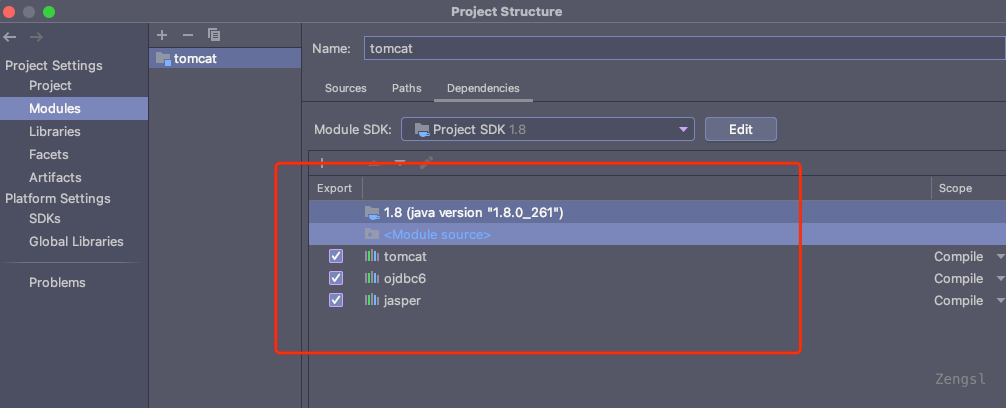Click the ojdbc6 library icon
This screenshot has width=1006, height=408.
point(372,278)
